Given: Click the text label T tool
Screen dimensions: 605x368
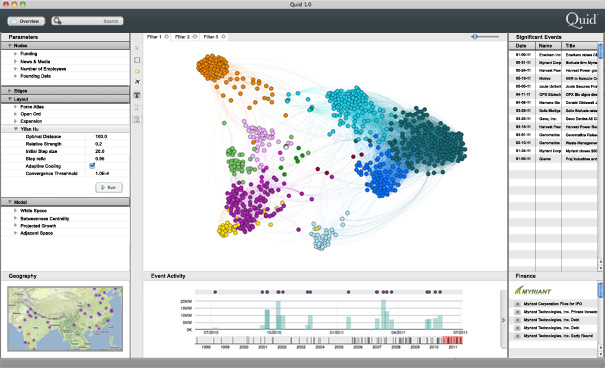Looking at the screenshot, I should pyautogui.click(x=137, y=95).
